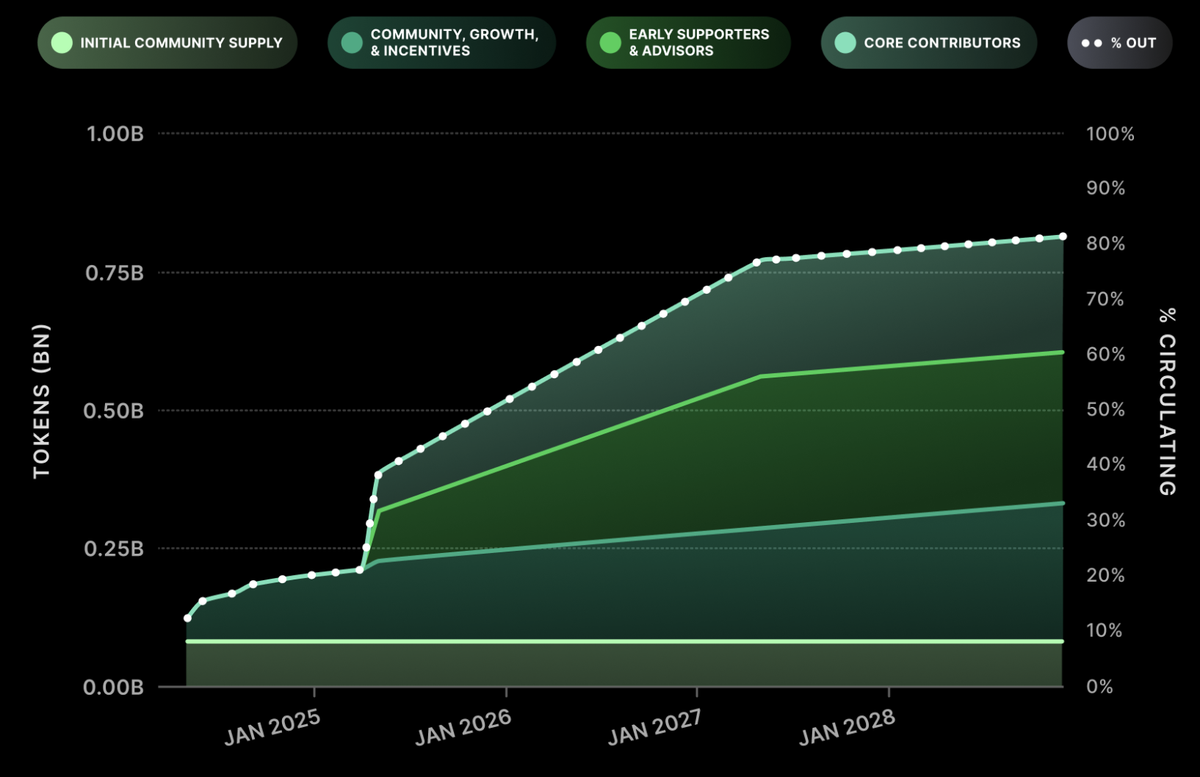Click the teal dot beside Community, Growth, & Incentives

coord(350,43)
